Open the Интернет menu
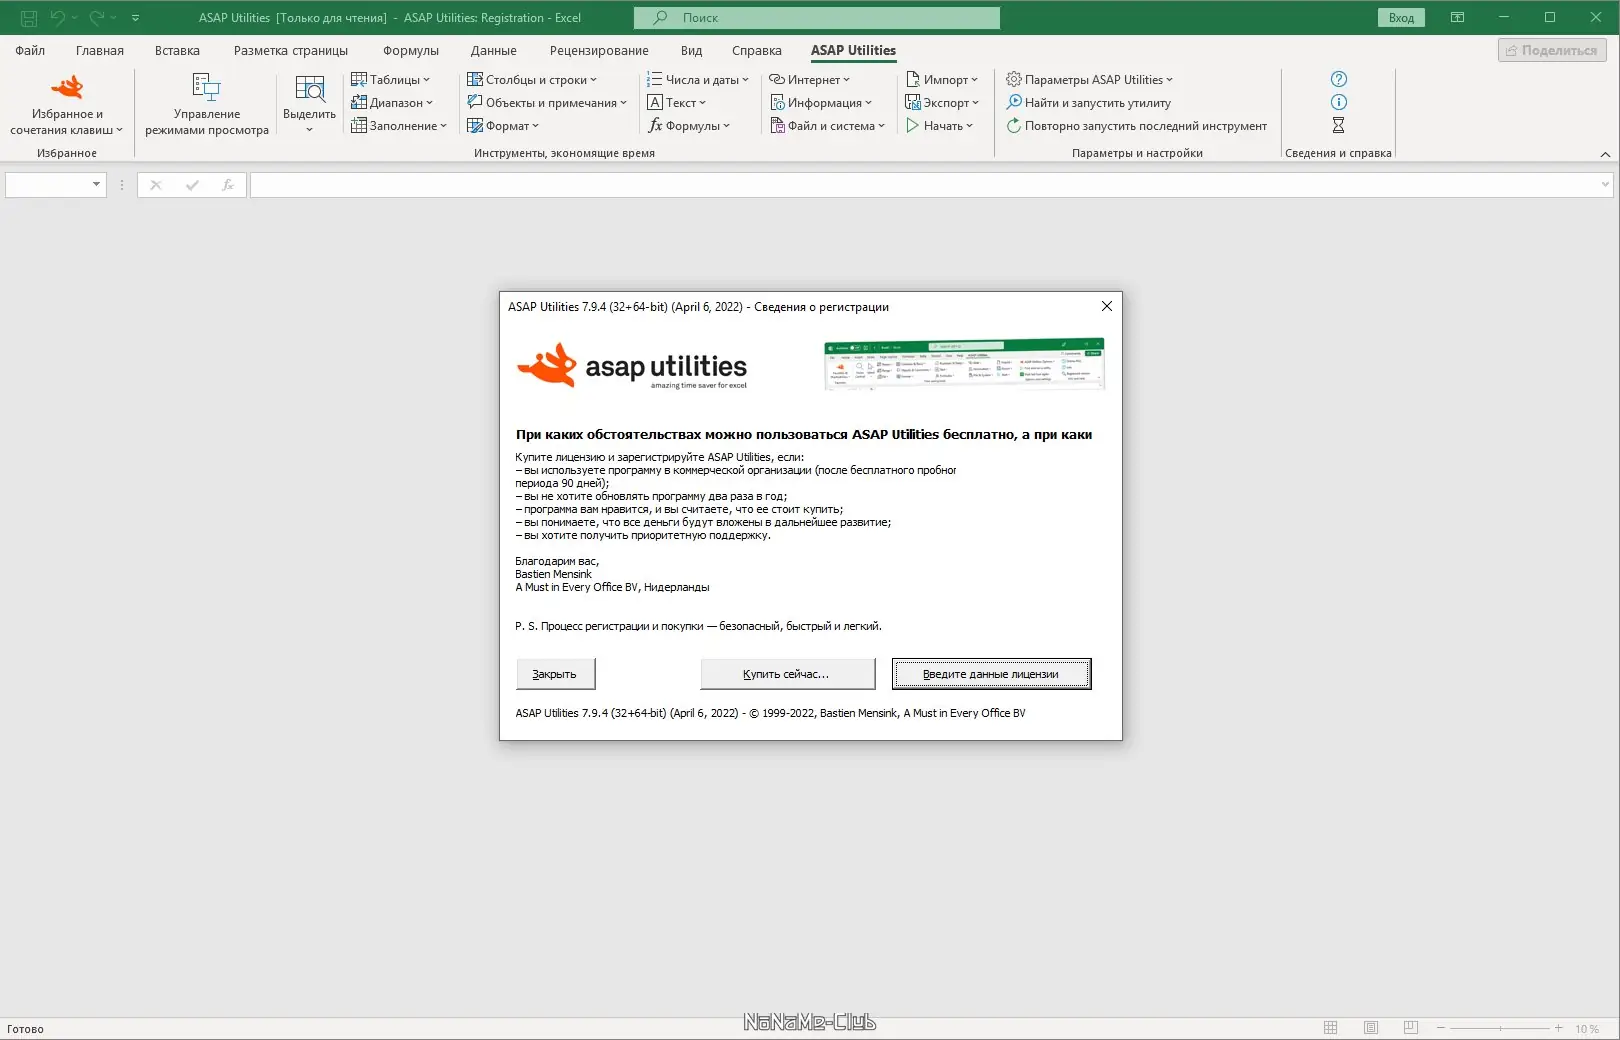The image size is (1620, 1040). coord(809,80)
